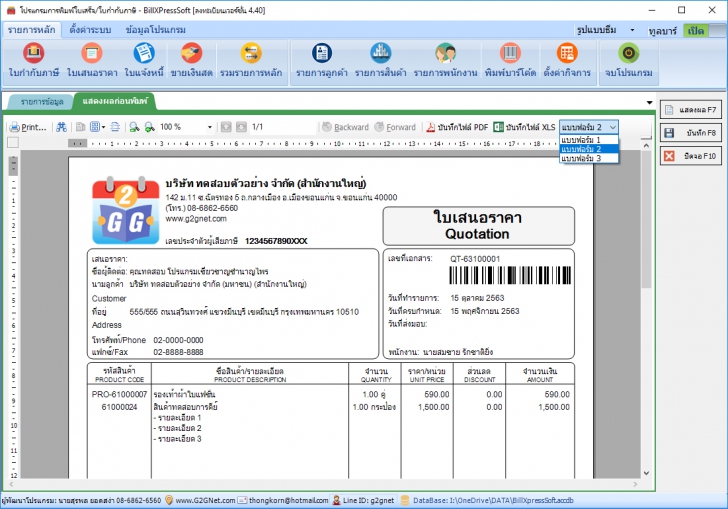The image size is (728, 509).
Task: Open ตั้งค่ากิจการ business settings
Action: click(x=567, y=60)
